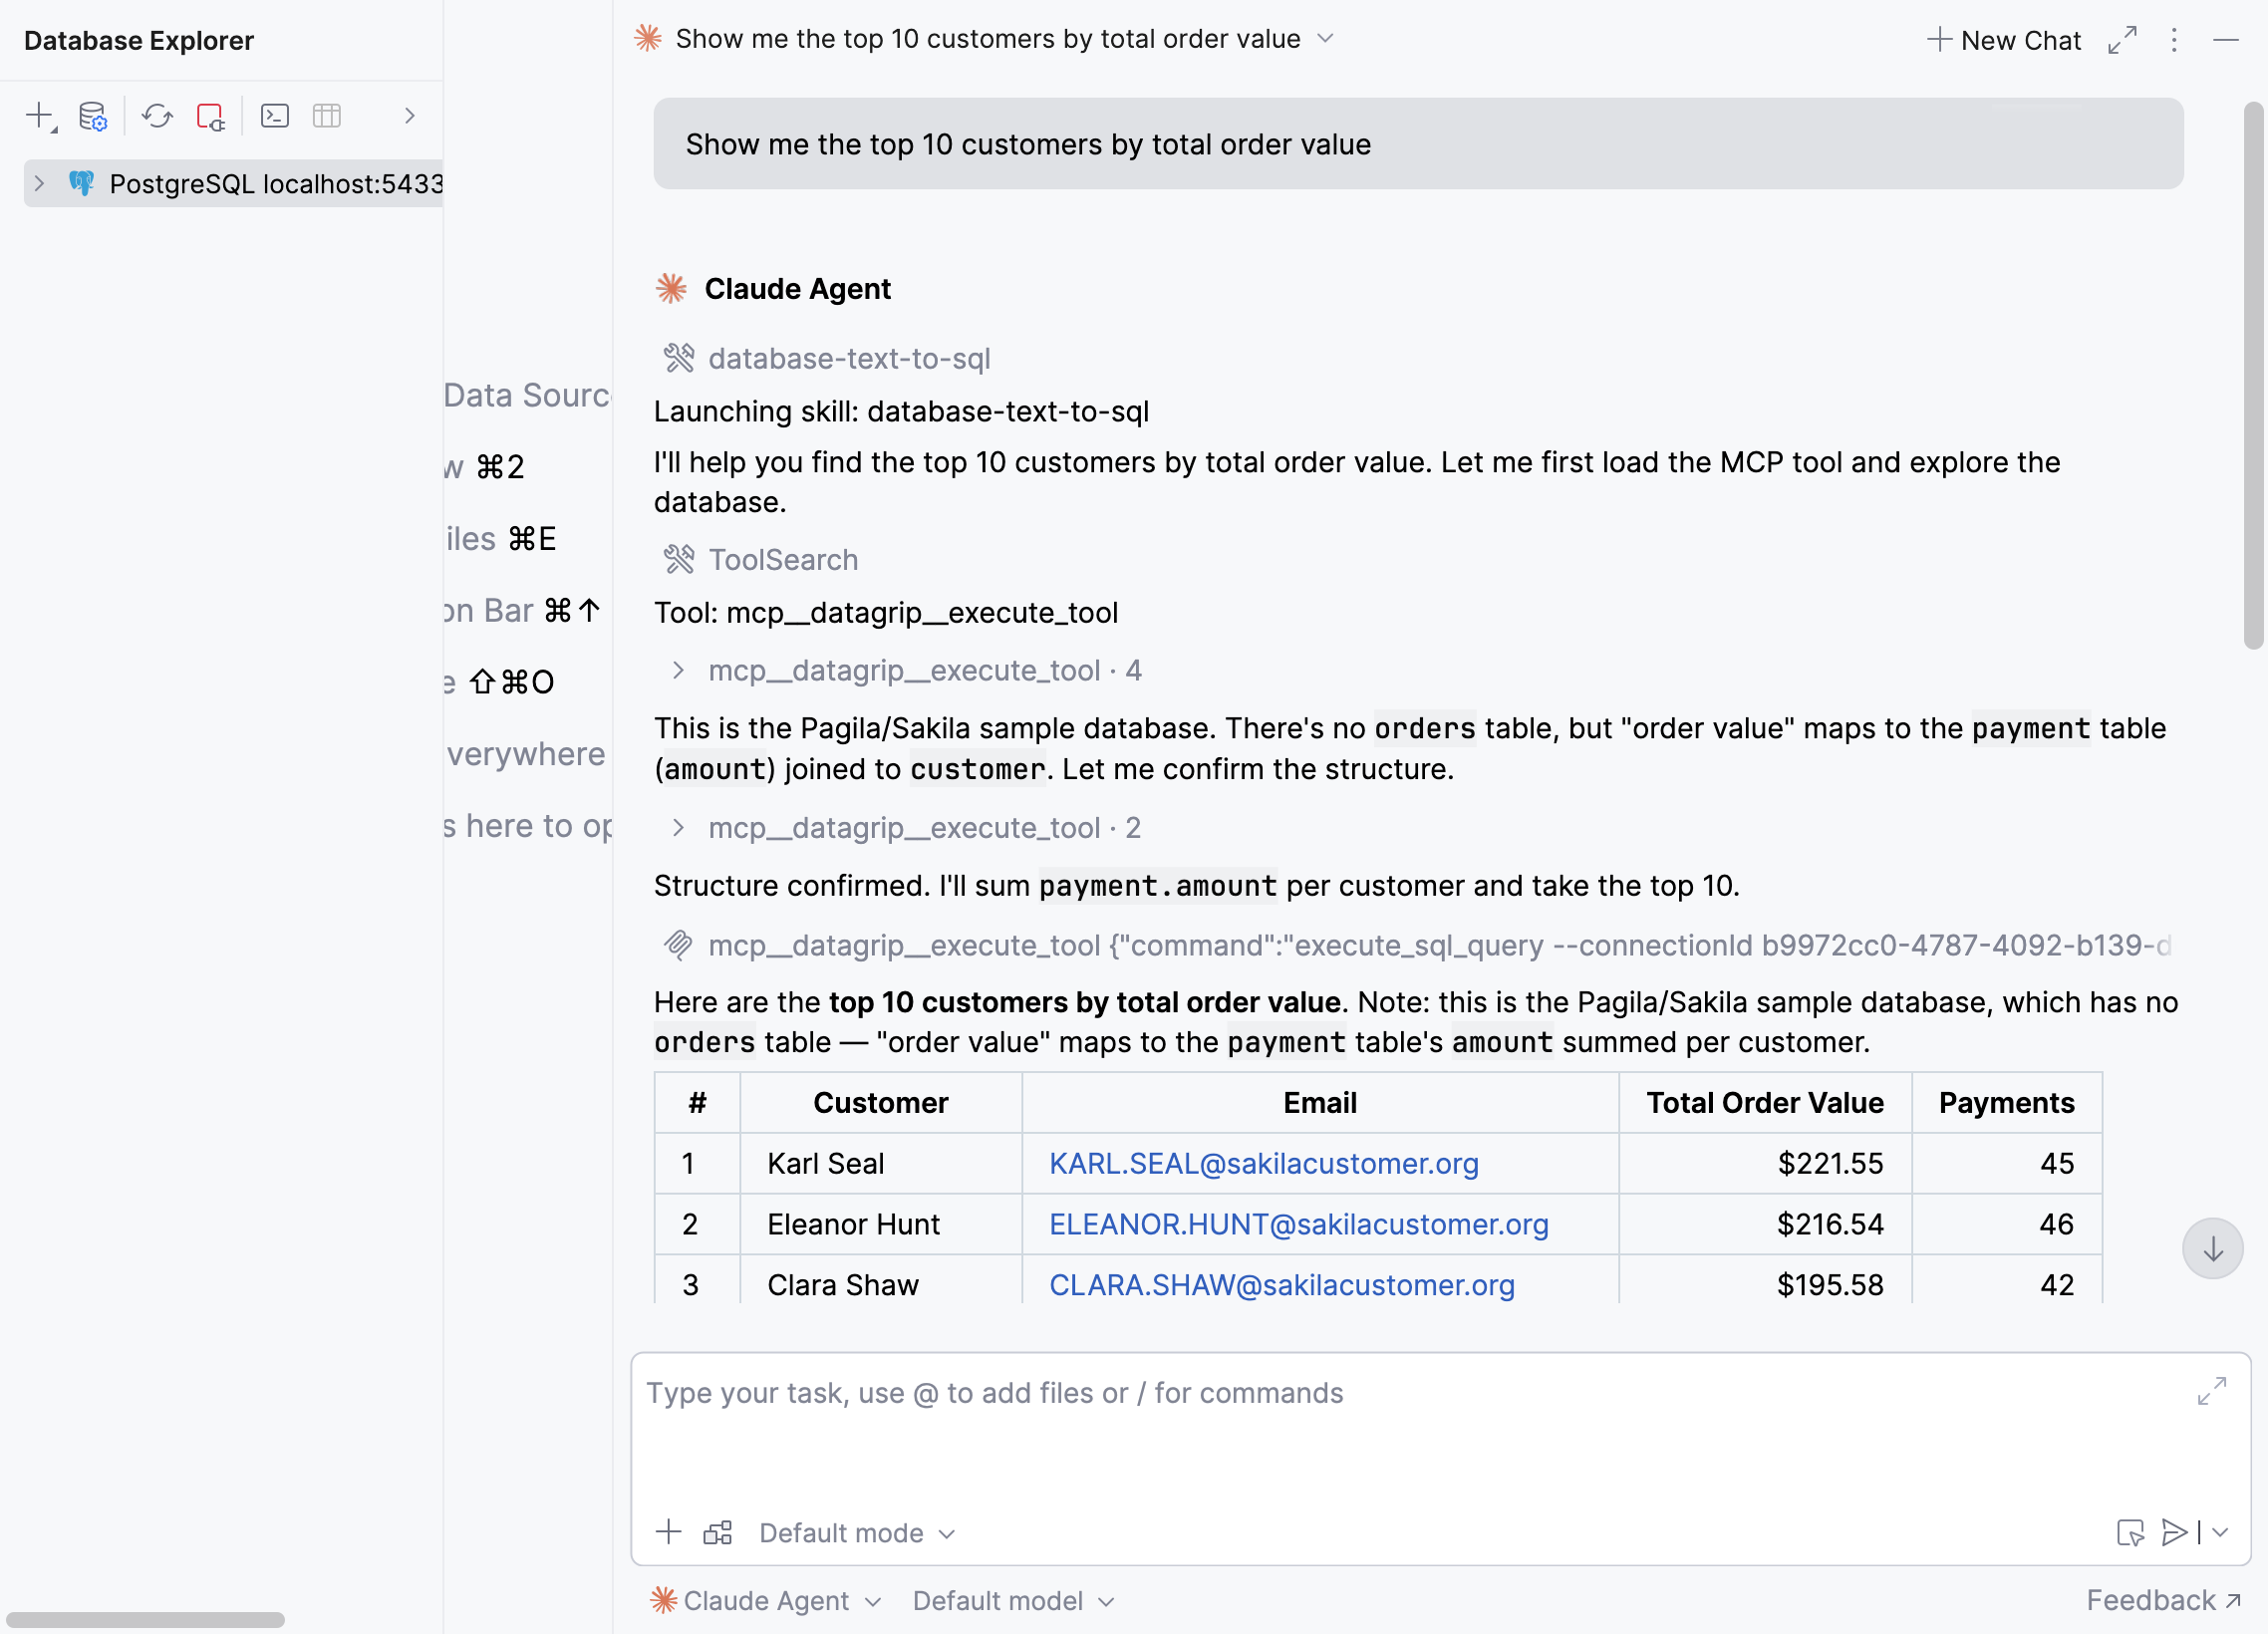Open the Default mode dropdown
The image size is (2268, 1634).
coord(858,1533)
